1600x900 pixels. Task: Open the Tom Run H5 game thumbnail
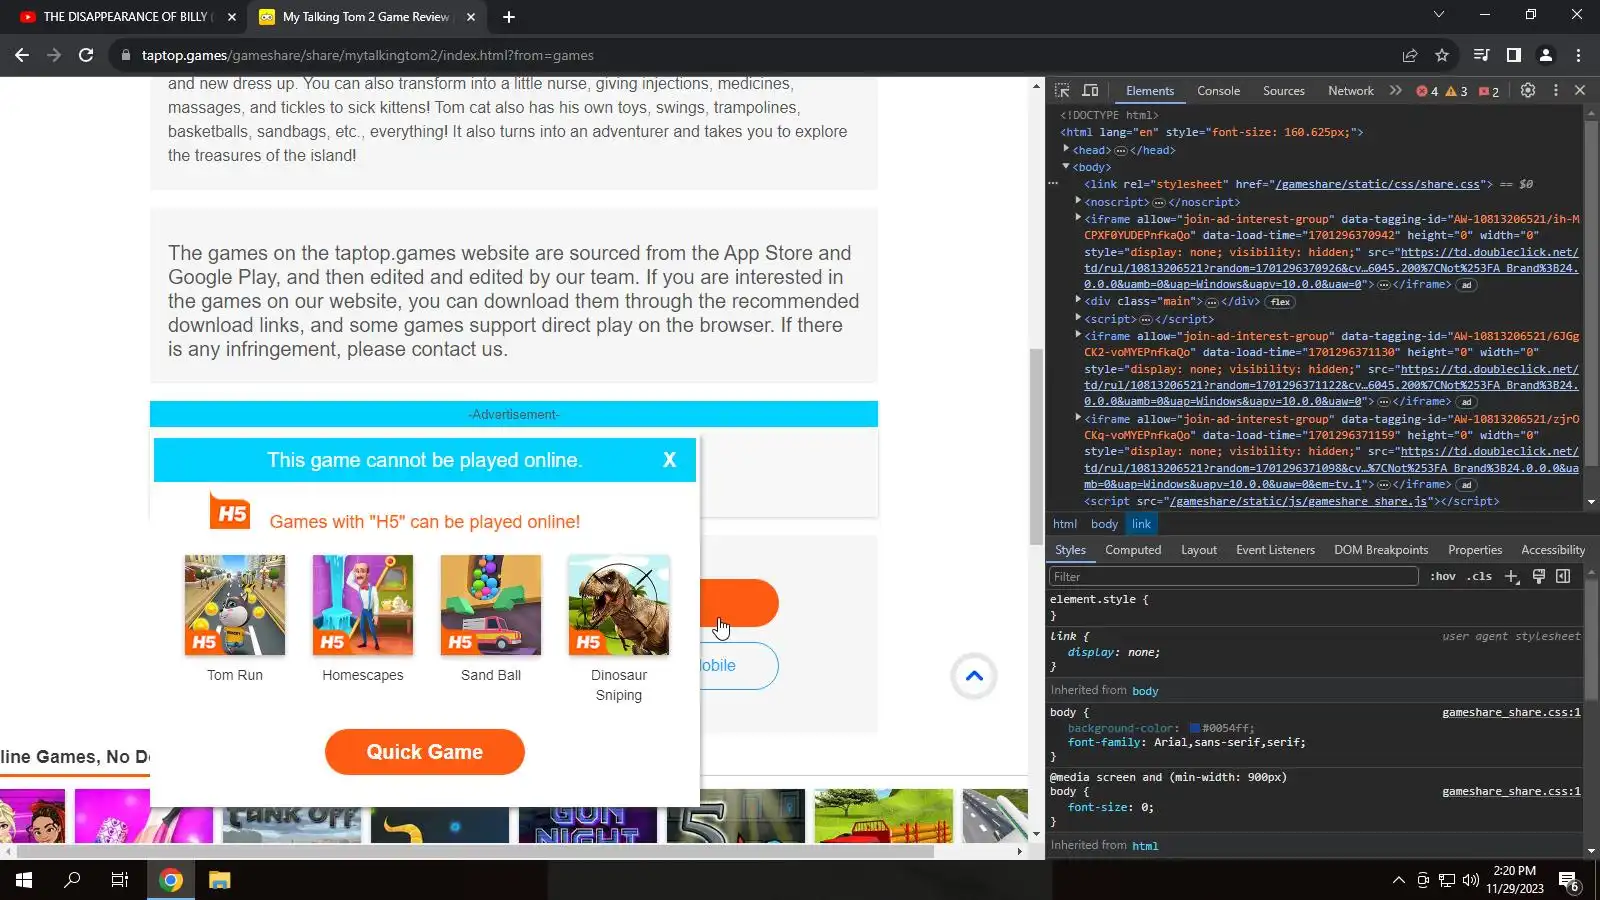pos(235,606)
